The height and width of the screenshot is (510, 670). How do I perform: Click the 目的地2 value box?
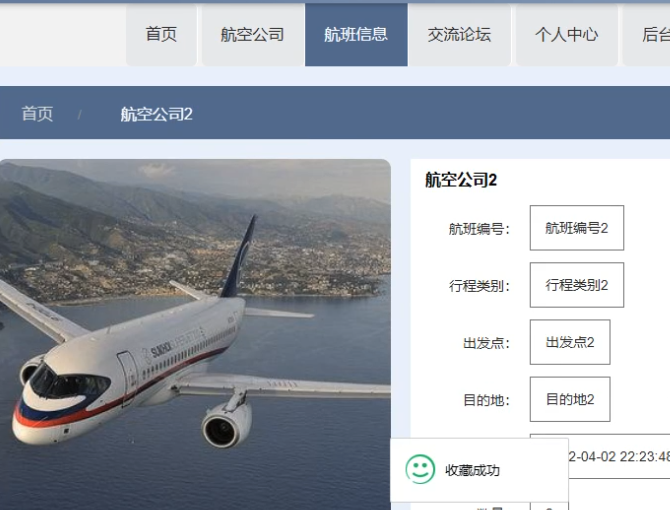pos(570,399)
